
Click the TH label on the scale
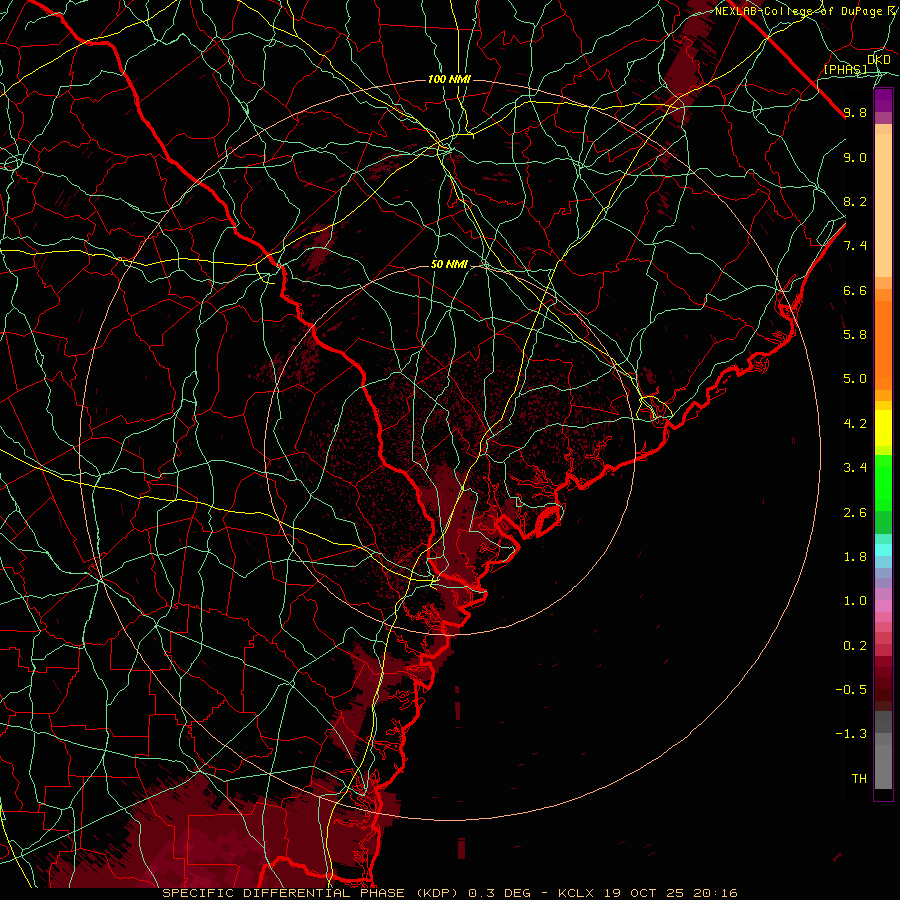point(859,779)
